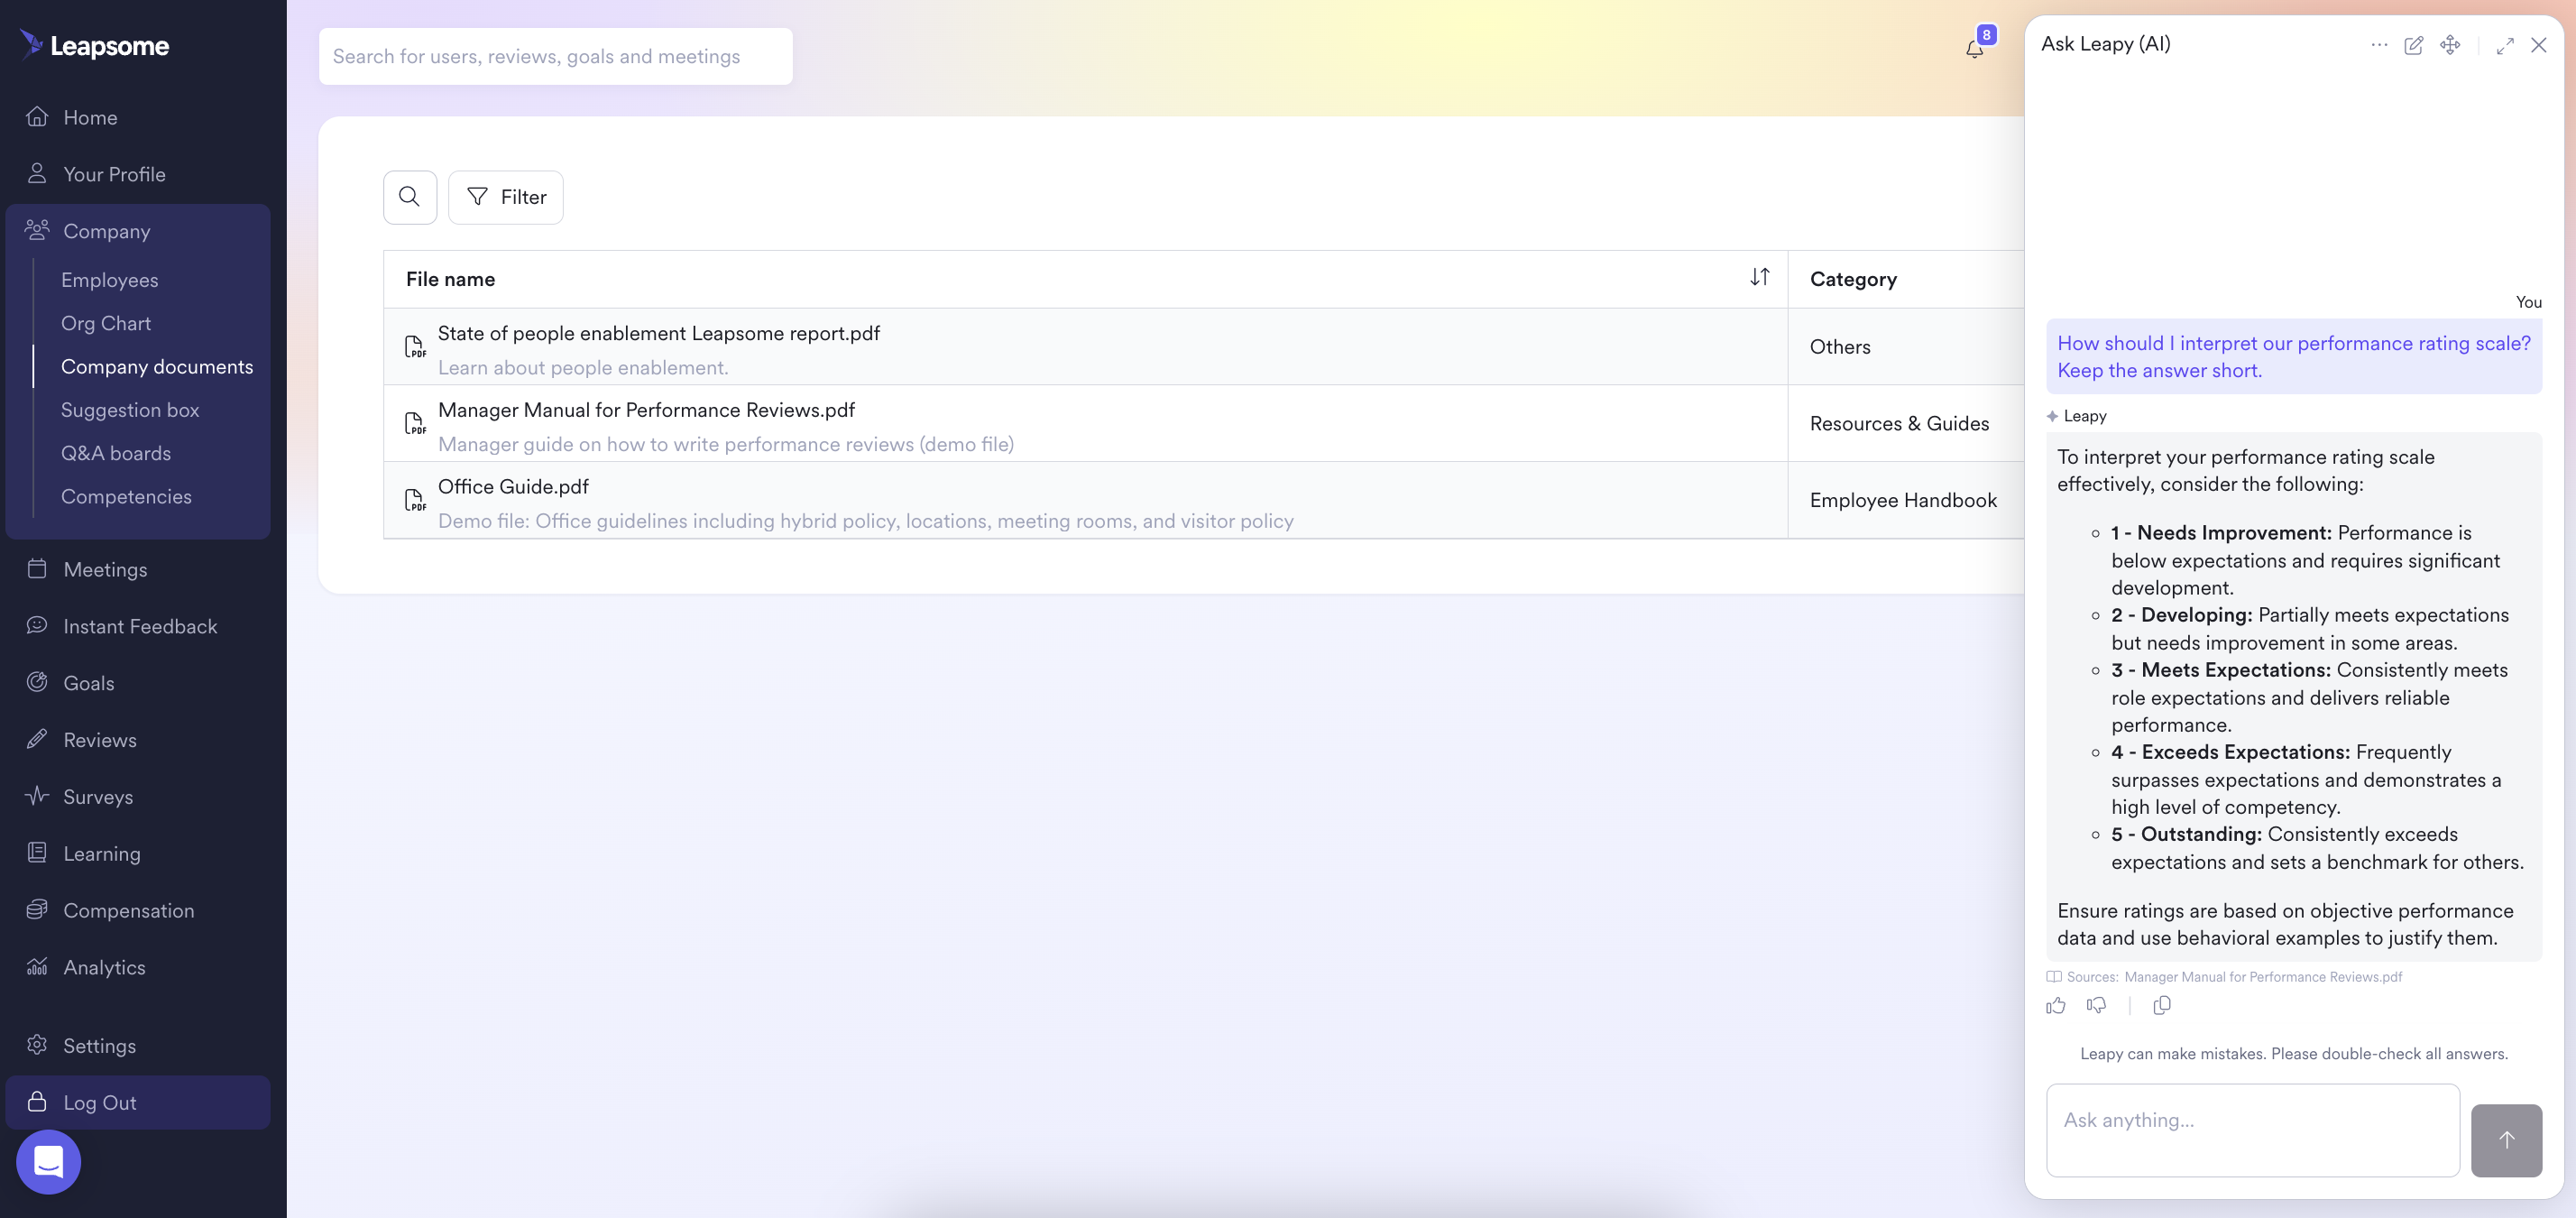Viewport: 2576px width, 1218px height.
Task: Click the move panel arrows icon
Action: pyautogui.click(x=2450, y=45)
